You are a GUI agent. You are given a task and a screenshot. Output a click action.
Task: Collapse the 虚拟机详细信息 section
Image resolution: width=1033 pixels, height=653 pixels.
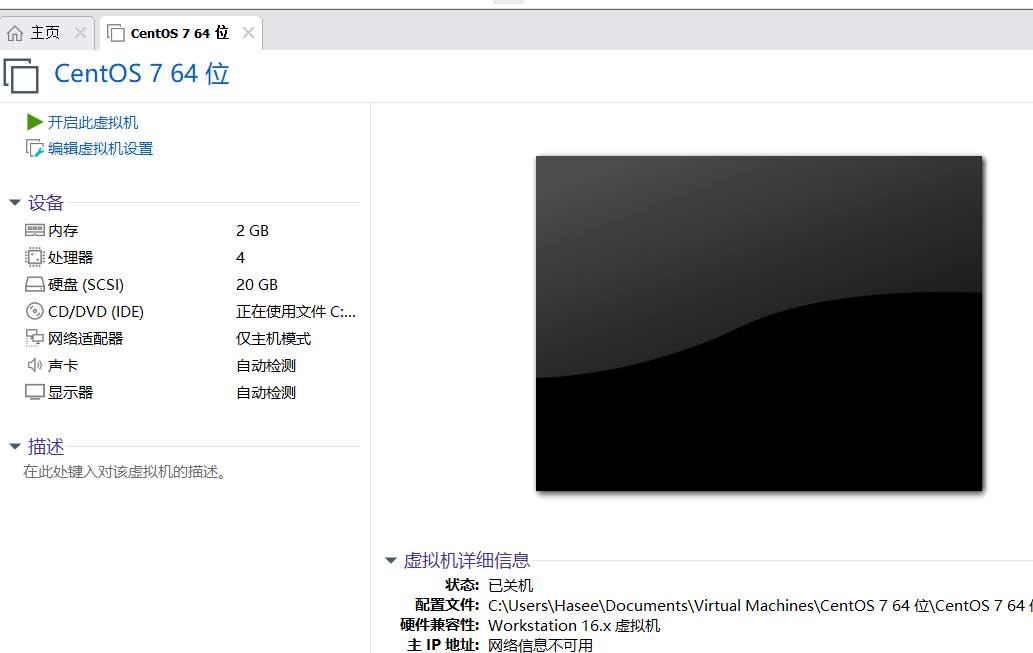[391, 560]
